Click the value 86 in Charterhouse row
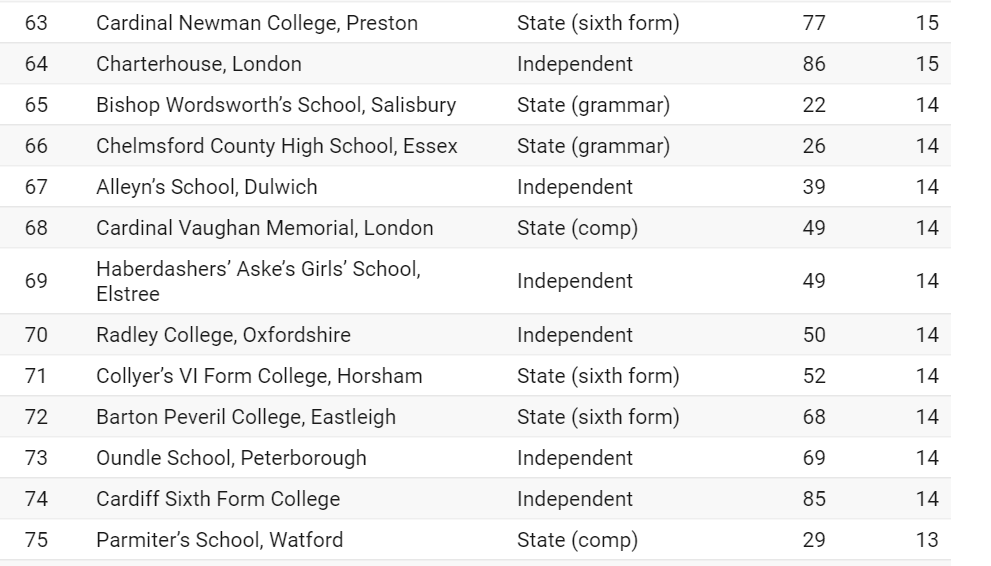 point(814,64)
